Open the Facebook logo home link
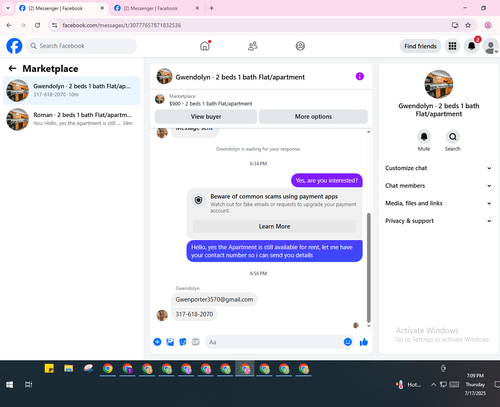The image size is (500, 407). pyautogui.click(x=14, y=46)
